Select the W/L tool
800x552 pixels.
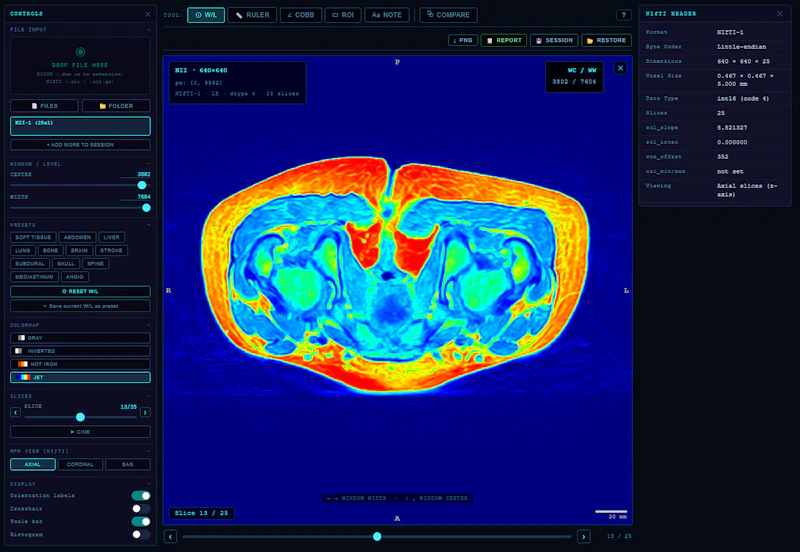(206, 15)
